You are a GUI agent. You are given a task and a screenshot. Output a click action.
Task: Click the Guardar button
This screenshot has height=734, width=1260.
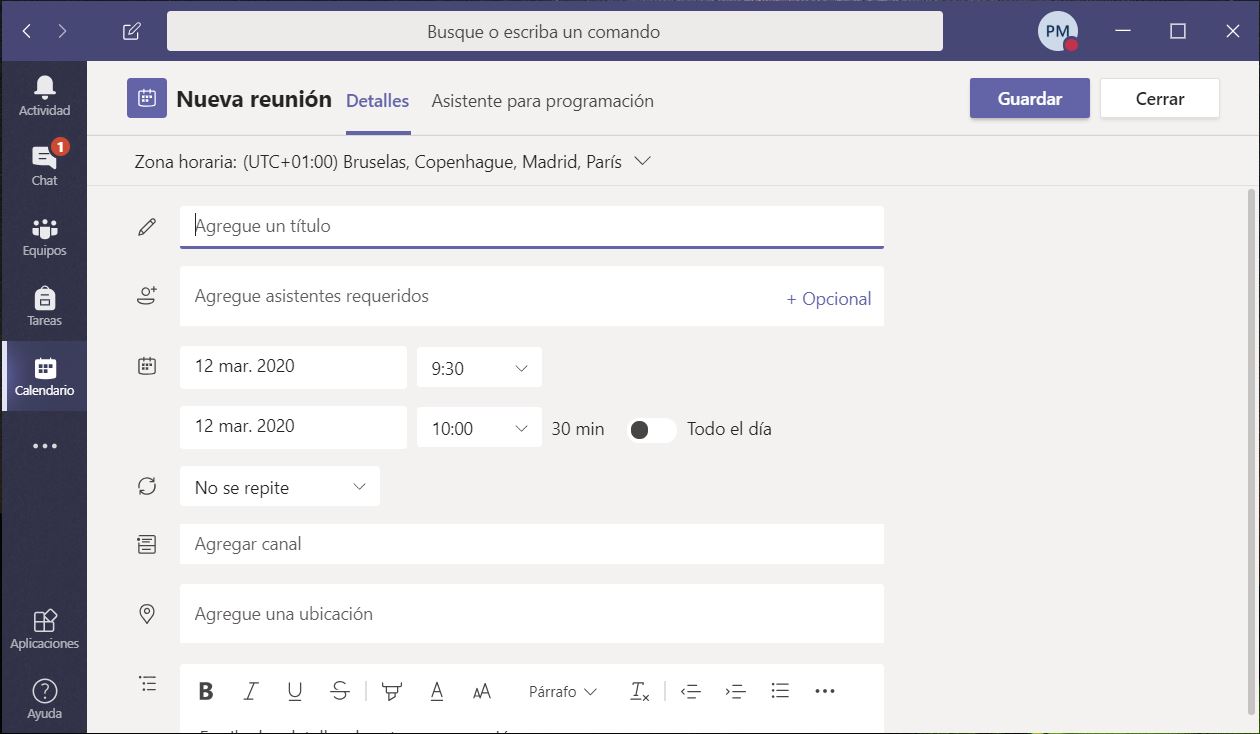tap(1029, 99)
